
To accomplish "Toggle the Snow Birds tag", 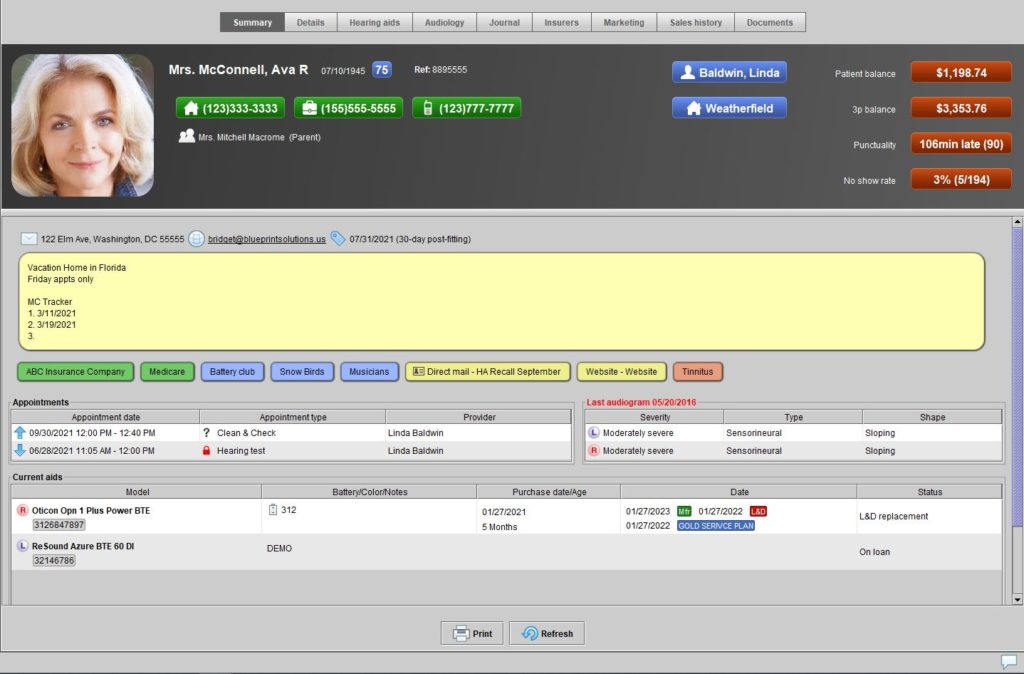I will [302, 371].
